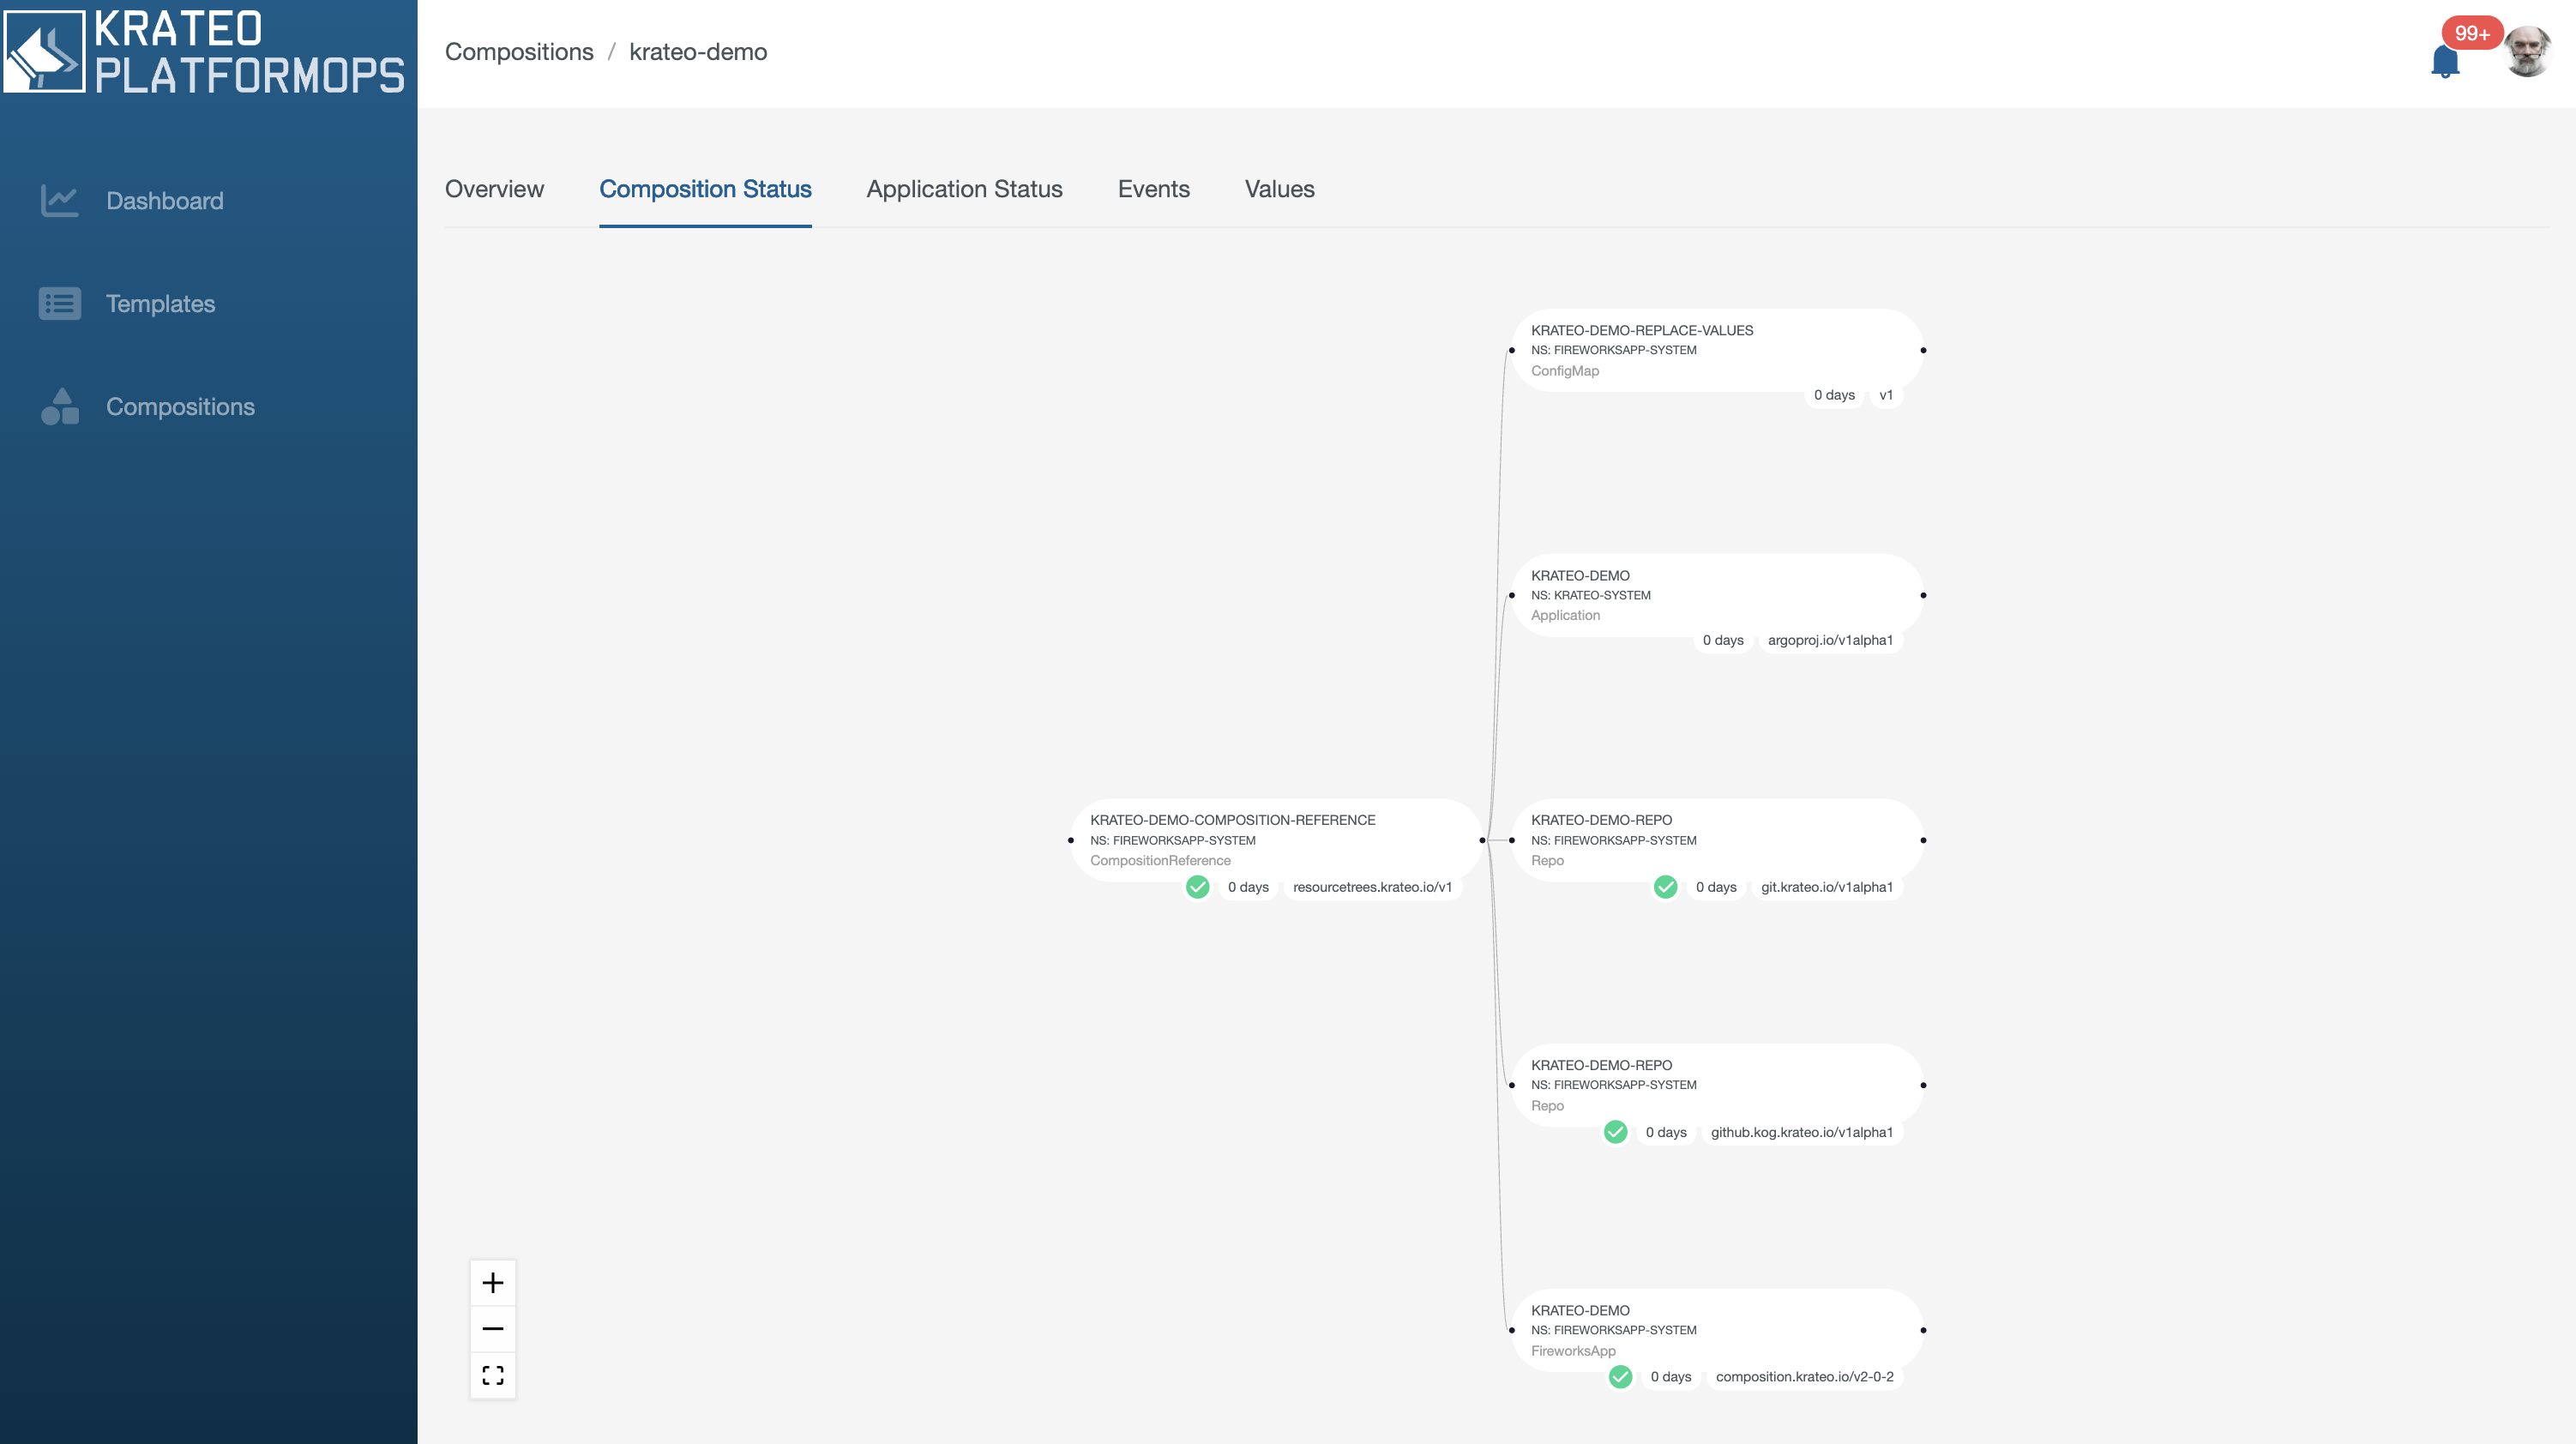Click composition.krateo.io/v2-0-2 tag

1804,1377
